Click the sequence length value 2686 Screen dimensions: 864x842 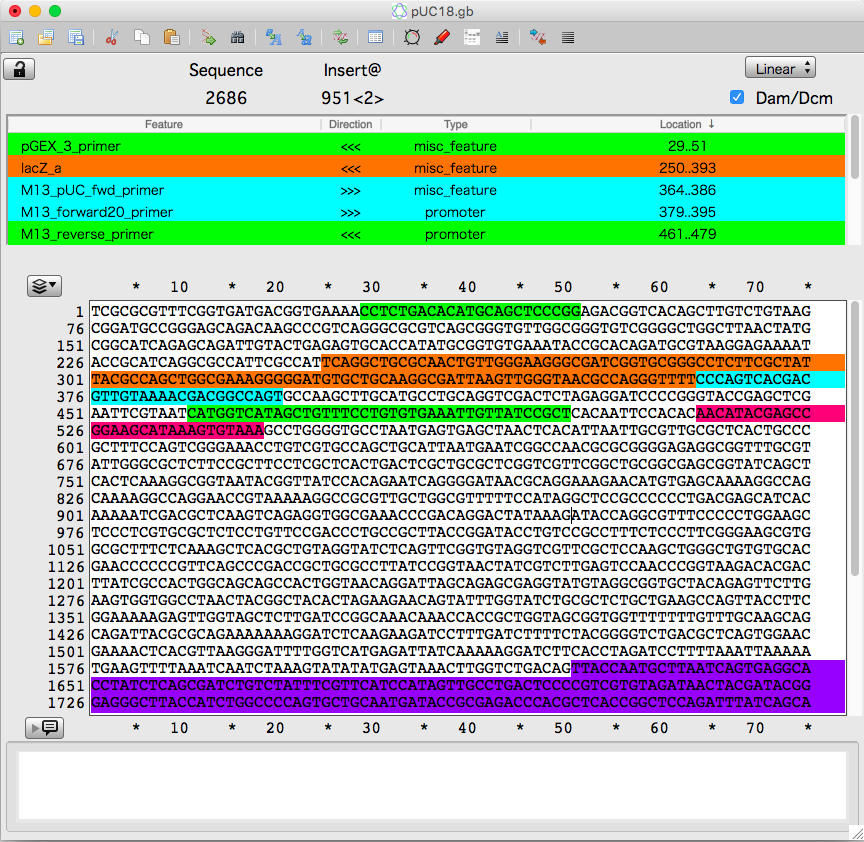[226, 98]
